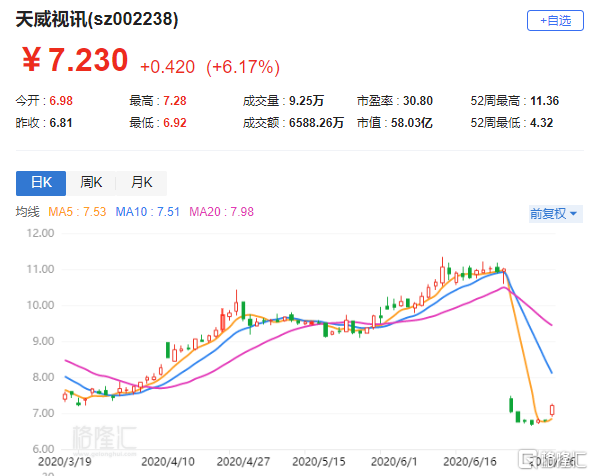Select the MA10 : 7.51 indicator label

click(147, 212)
